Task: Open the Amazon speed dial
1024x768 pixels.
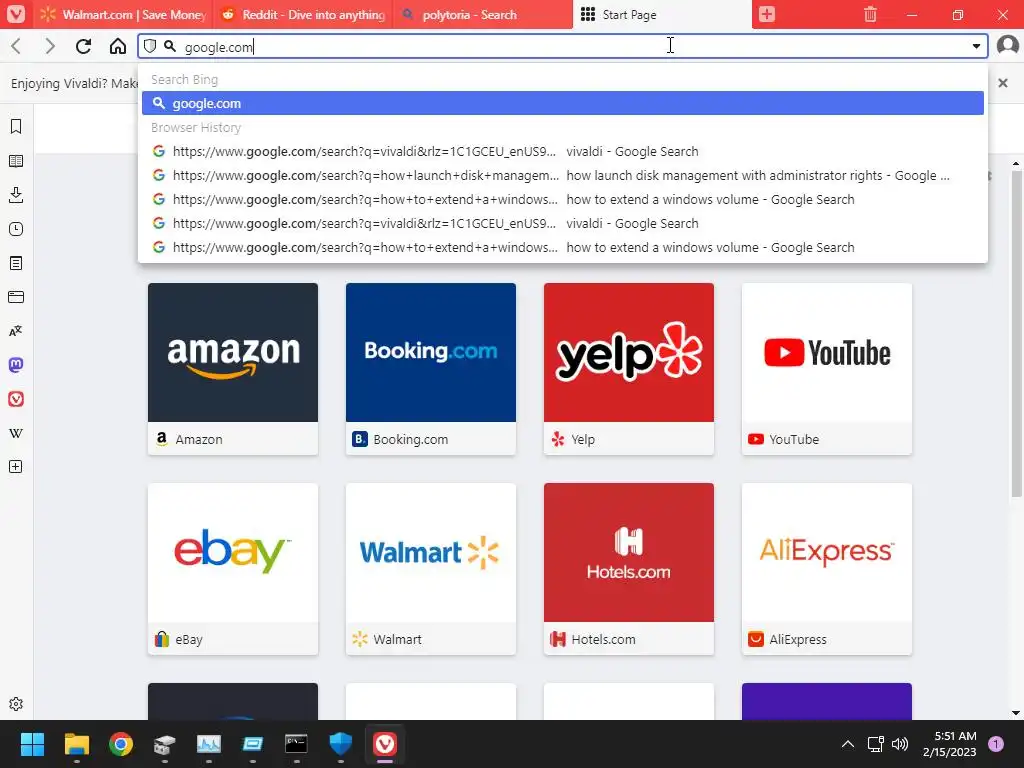Action: [x=233, y=369]
